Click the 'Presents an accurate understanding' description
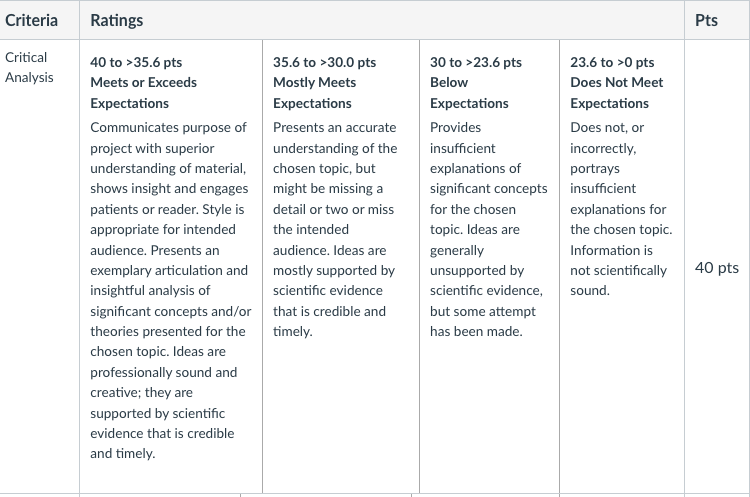The width and height of the screenshot is (750, 497). pyautogui.click(x=335, y=229)
